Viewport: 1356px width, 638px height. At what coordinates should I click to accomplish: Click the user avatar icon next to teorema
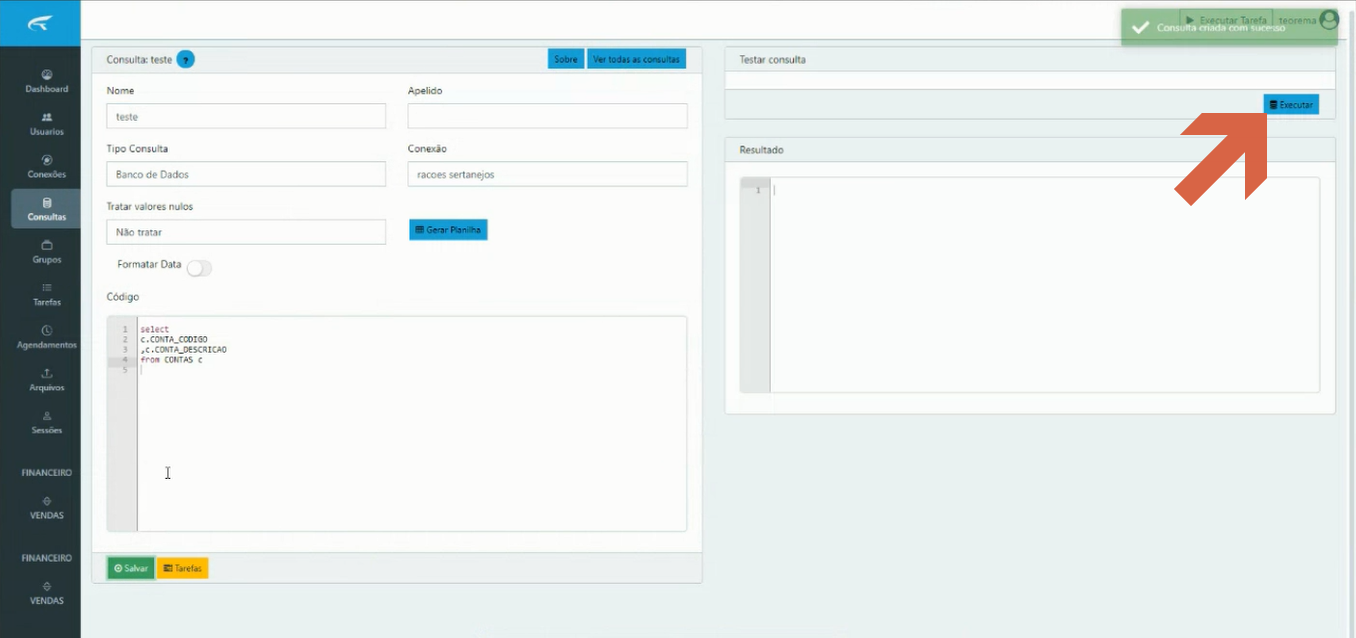(x=1328, y=20)
